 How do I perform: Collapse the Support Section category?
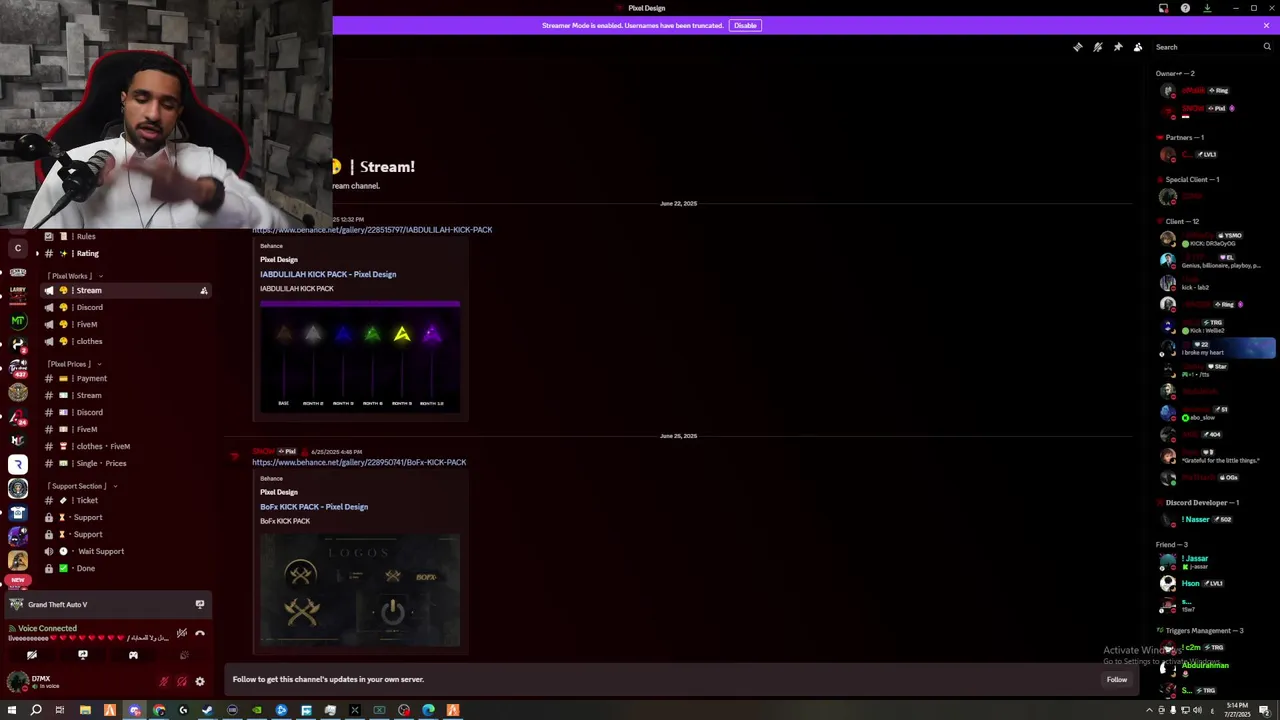[81, 486]
